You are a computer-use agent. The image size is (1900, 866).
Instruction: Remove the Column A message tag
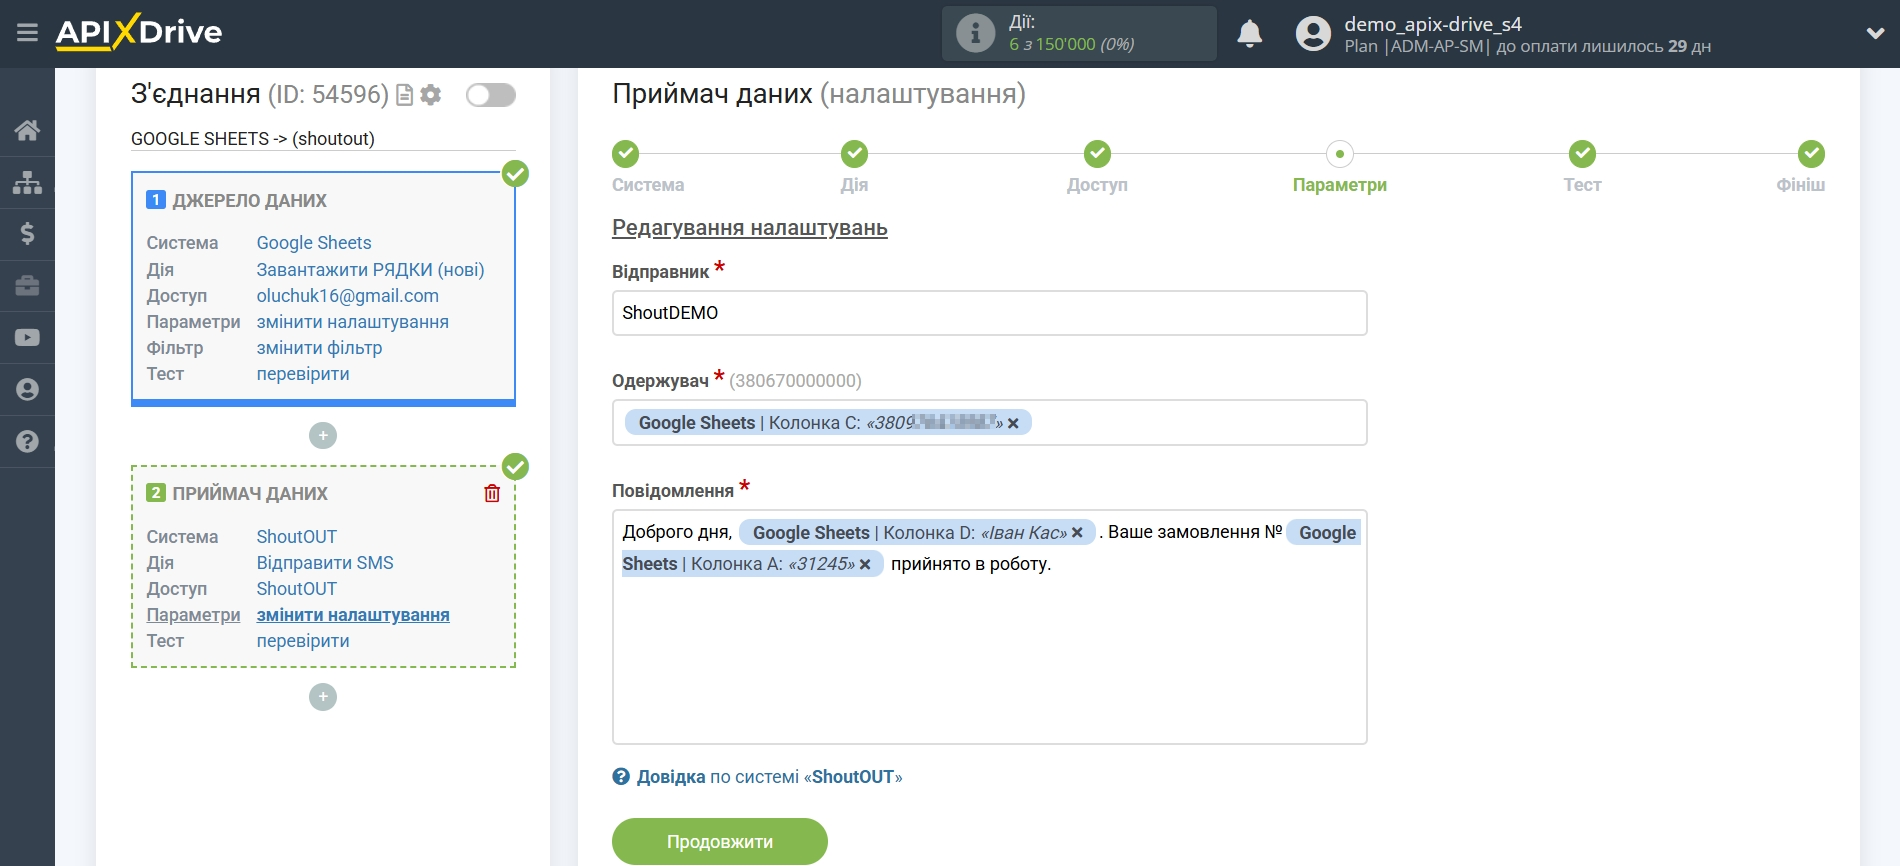click(x=865, y=564)
